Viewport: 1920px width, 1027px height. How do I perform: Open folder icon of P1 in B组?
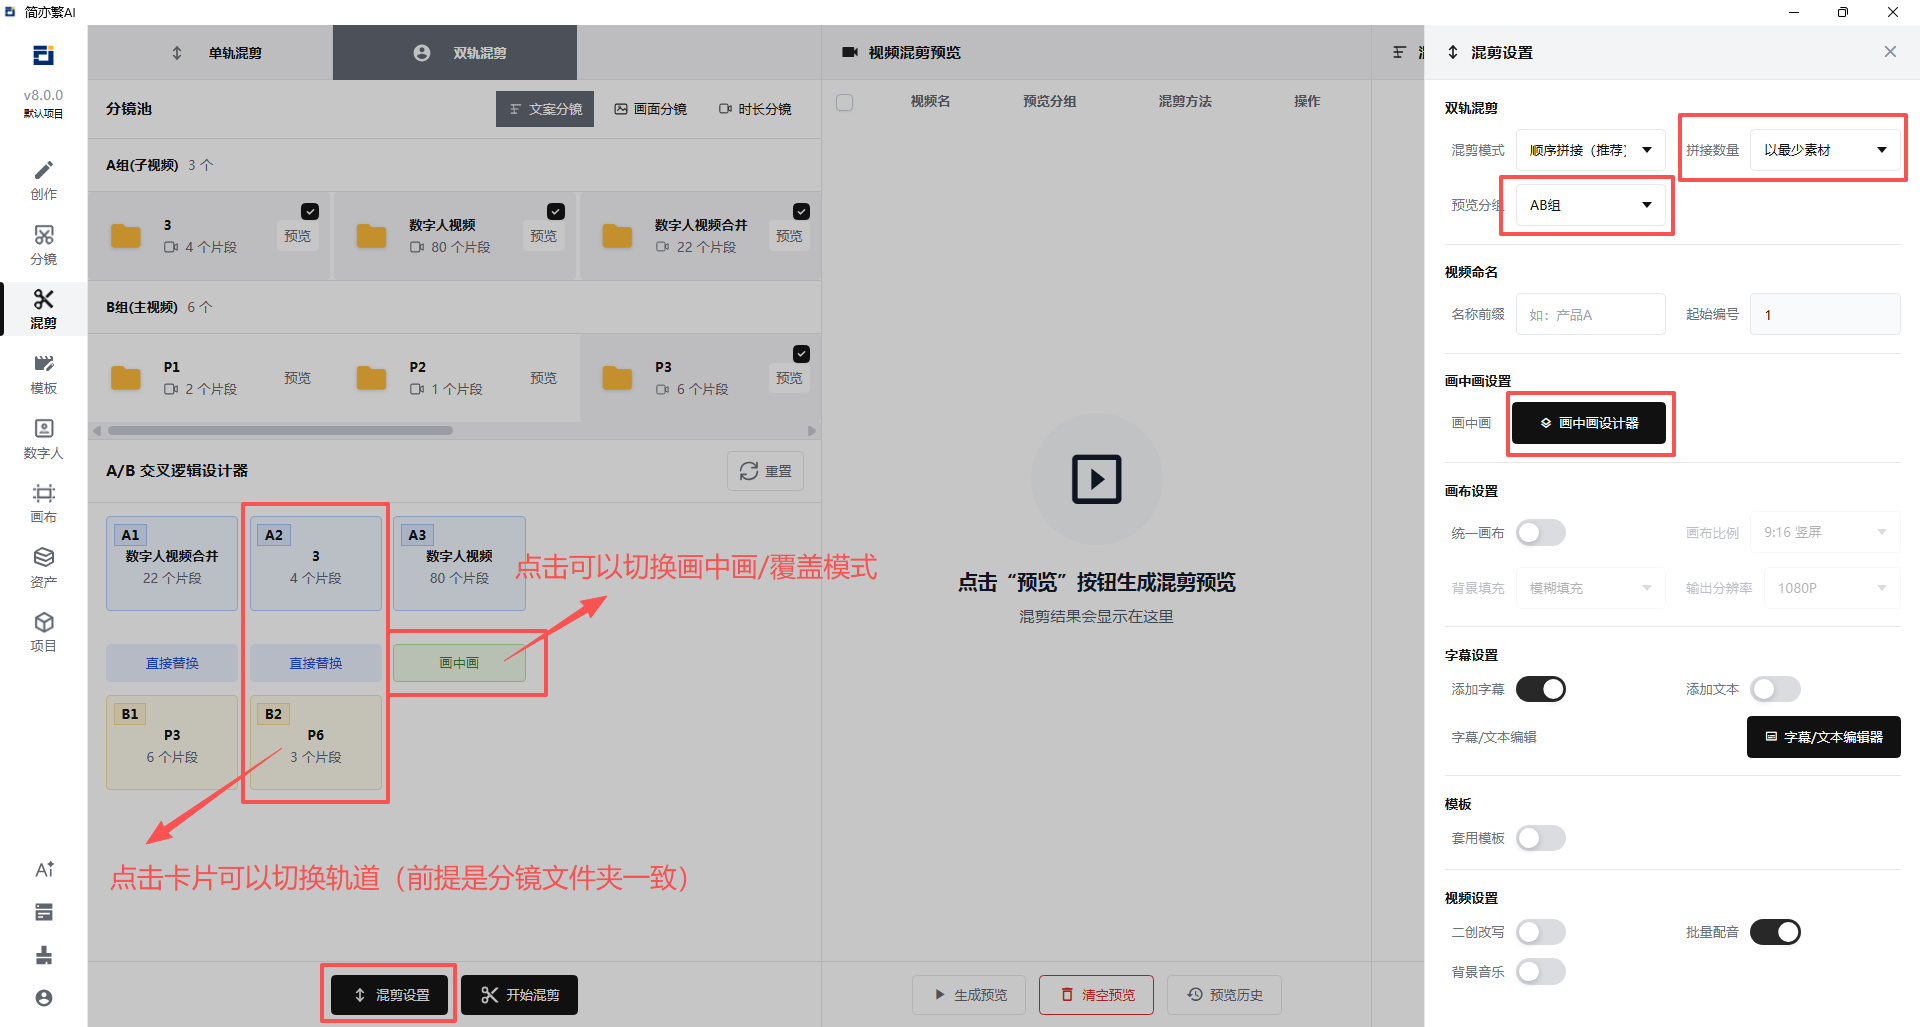tap(126, 378)
